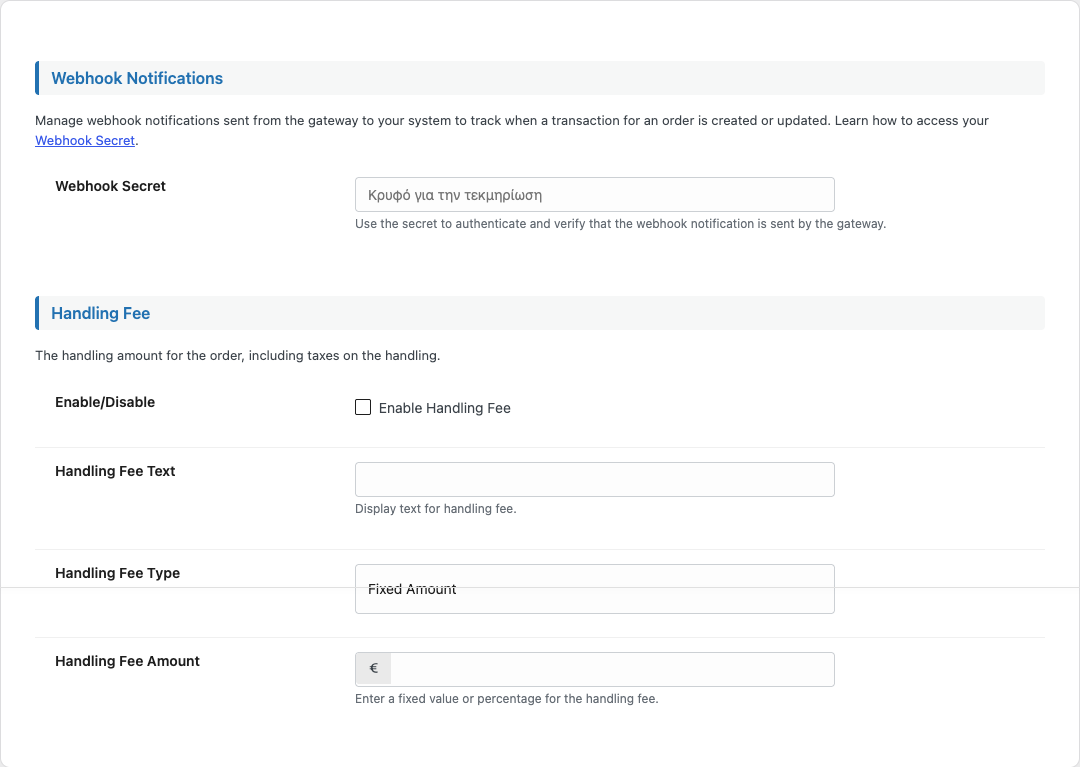
Task: Click the 'Use the secret to authenticate' hint
Action: coord(620,224)
